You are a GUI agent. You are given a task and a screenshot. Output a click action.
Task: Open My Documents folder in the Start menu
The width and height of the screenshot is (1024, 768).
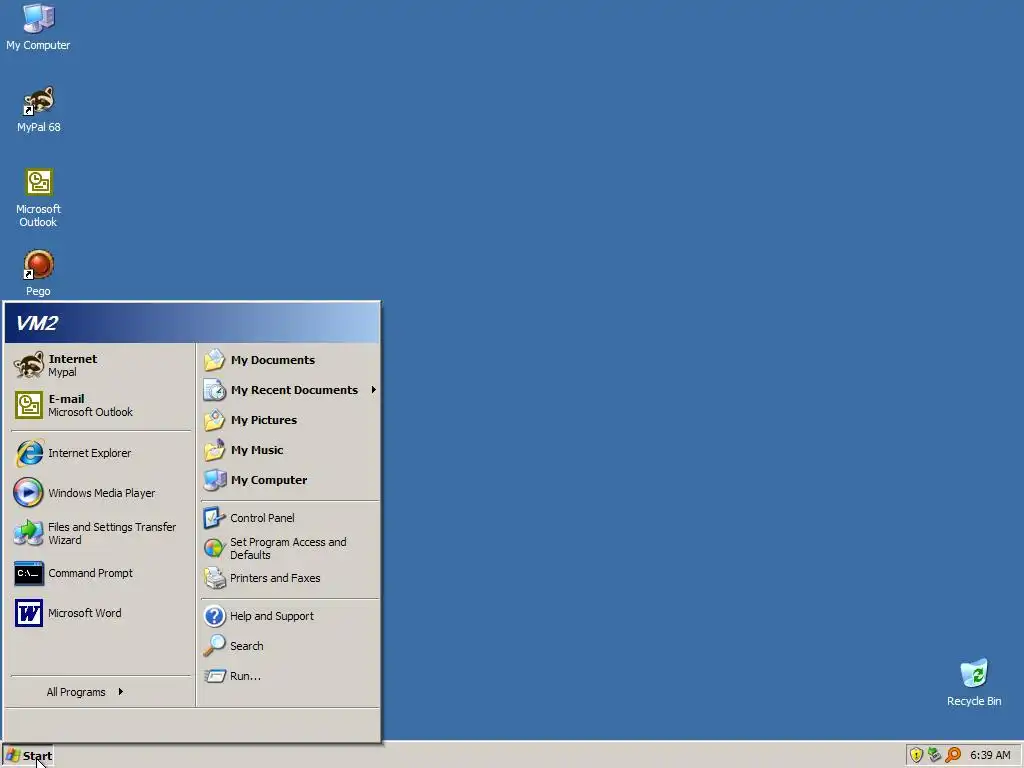click(290, 360)
